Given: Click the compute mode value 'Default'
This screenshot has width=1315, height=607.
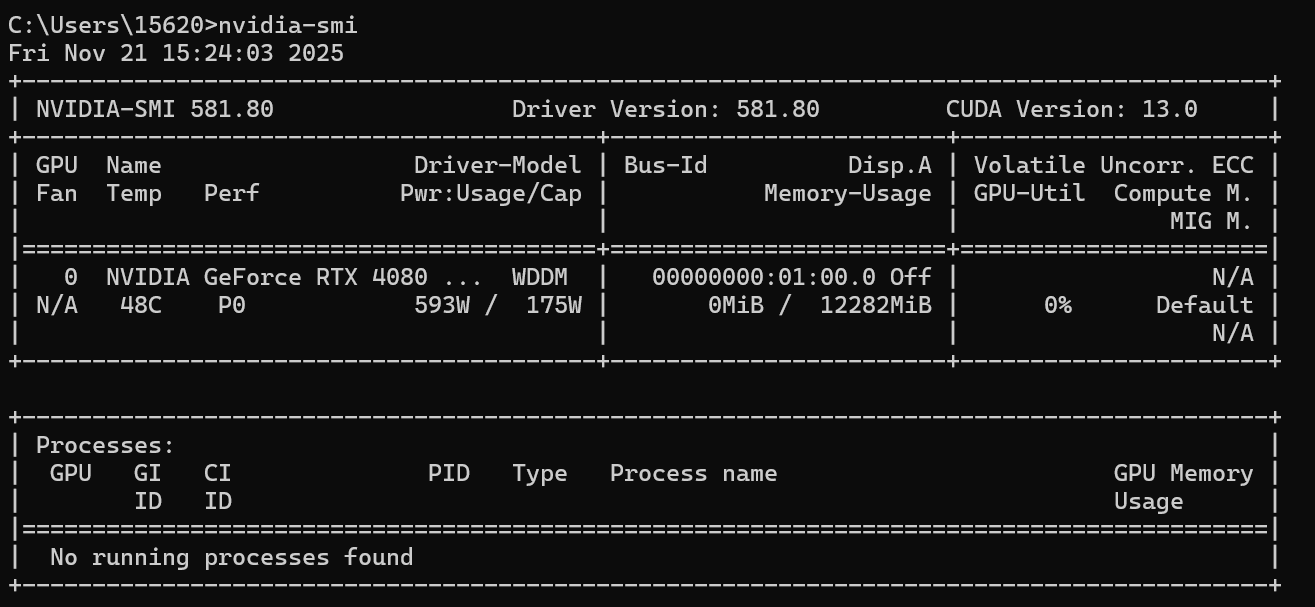Looking at the screenshot, I should [x=1205, y=305].
